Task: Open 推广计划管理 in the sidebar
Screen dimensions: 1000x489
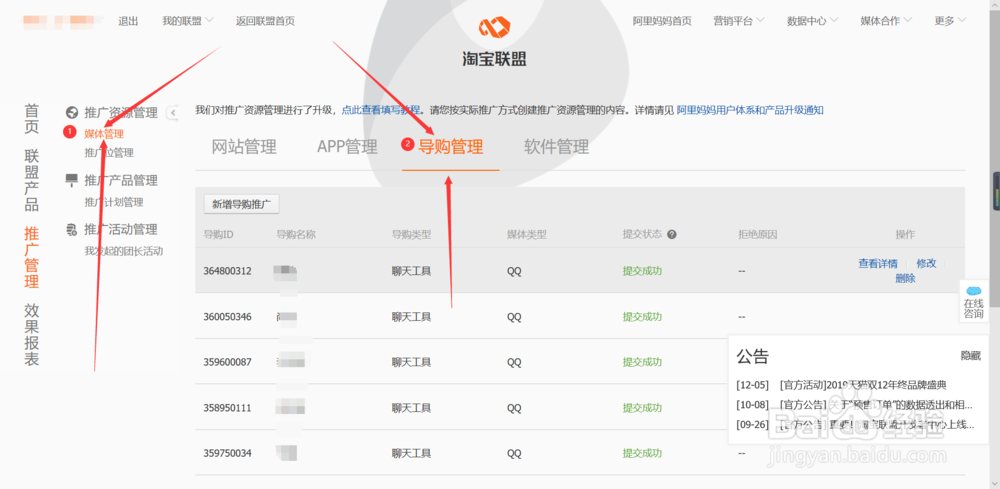Action: 114,202
